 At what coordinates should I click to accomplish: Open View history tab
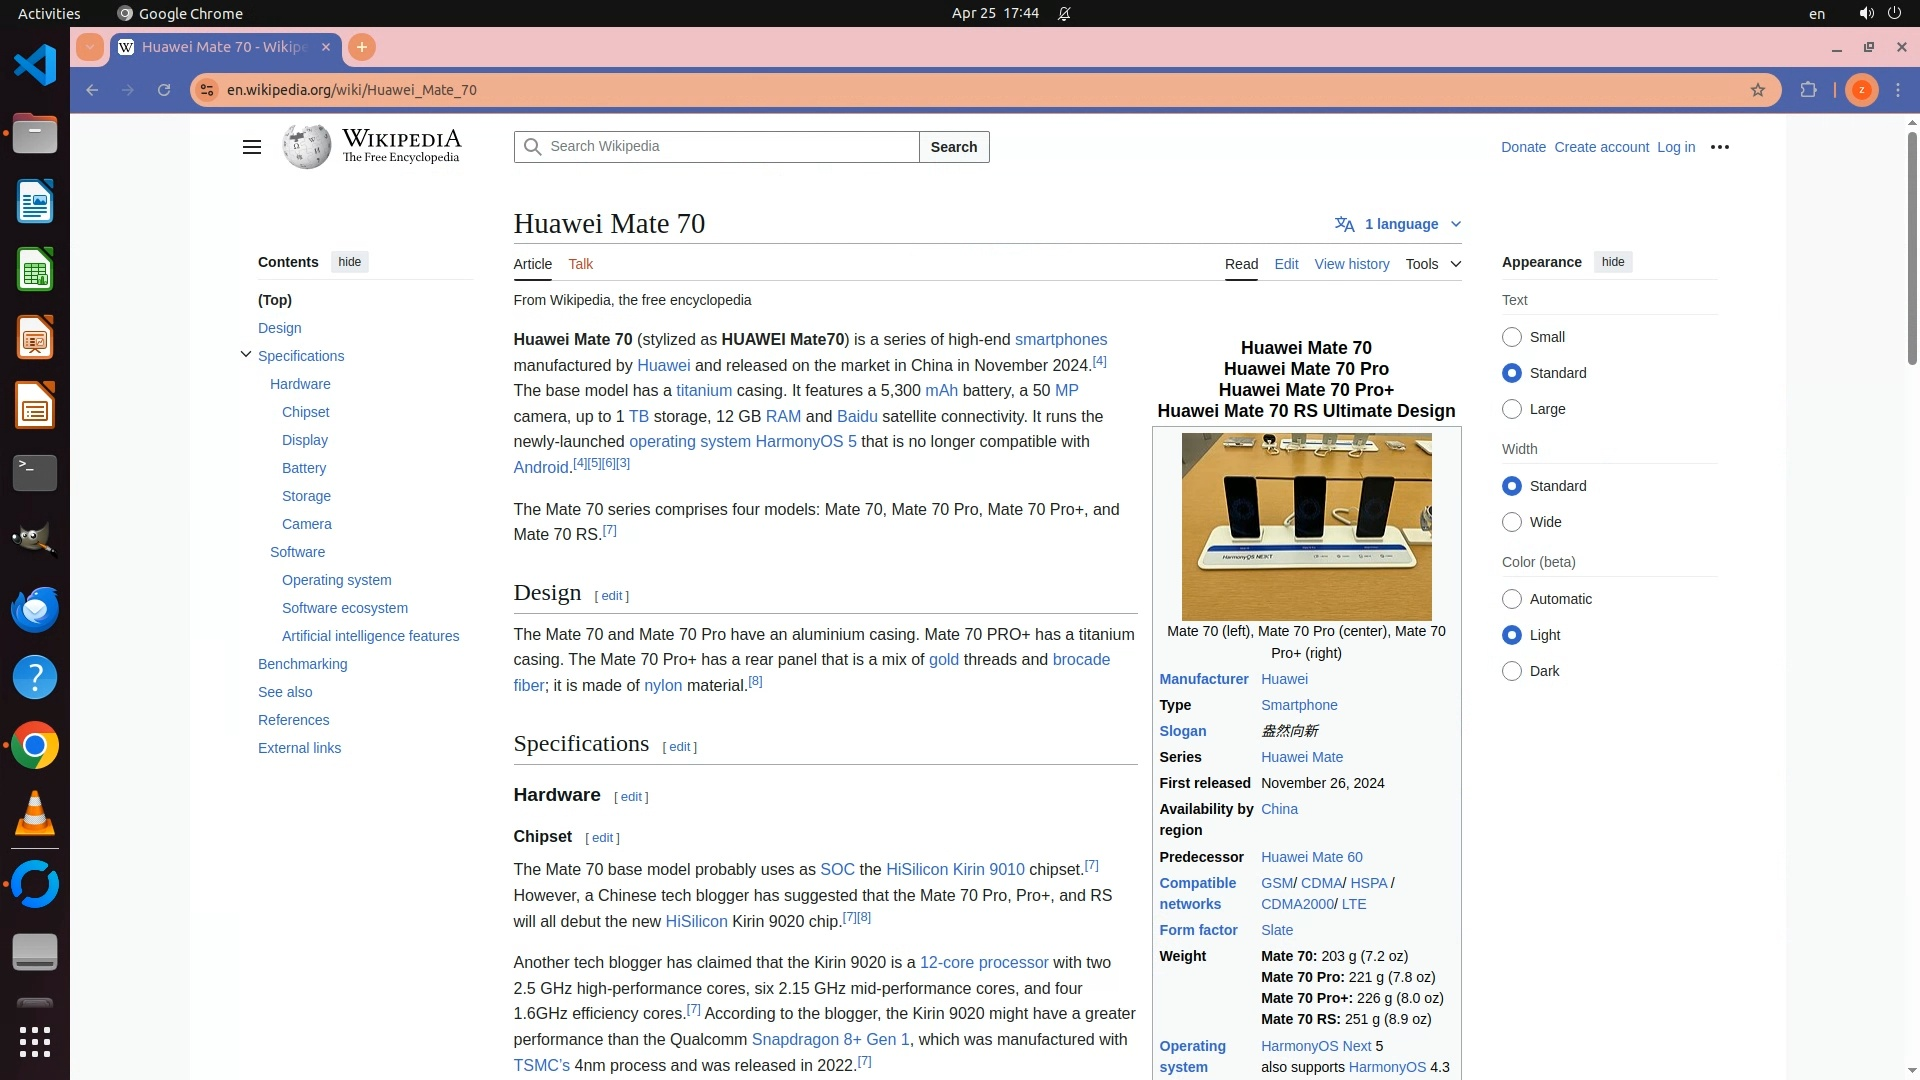[1351, 264]
